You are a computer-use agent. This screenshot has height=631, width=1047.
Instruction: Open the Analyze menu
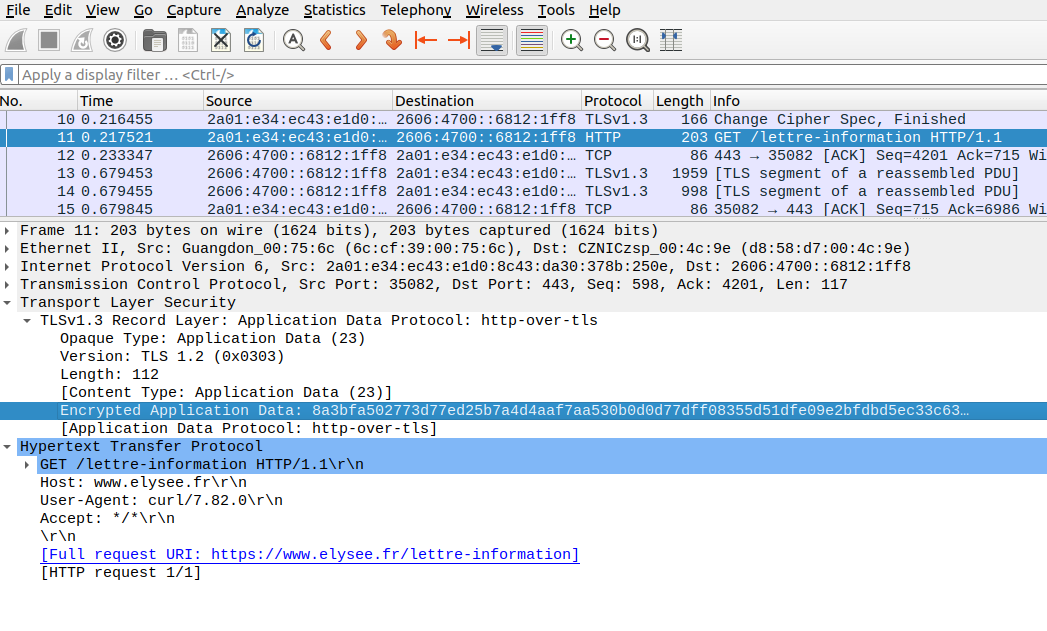tap(262, 10)
